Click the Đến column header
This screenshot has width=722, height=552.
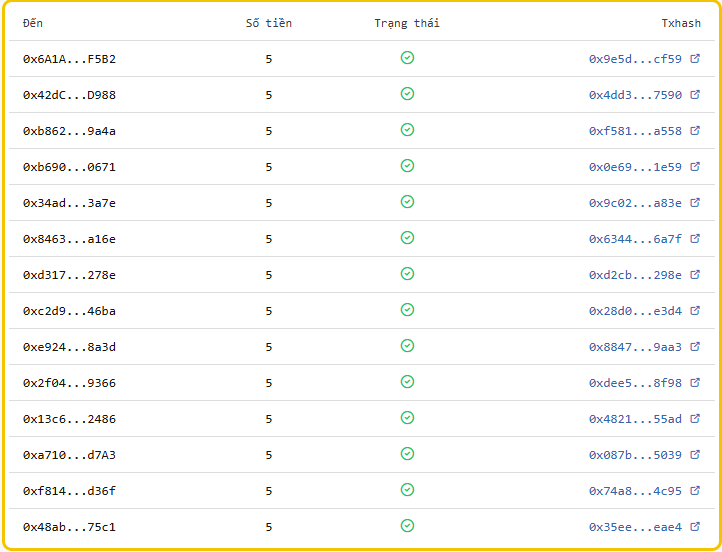(33, 23)
